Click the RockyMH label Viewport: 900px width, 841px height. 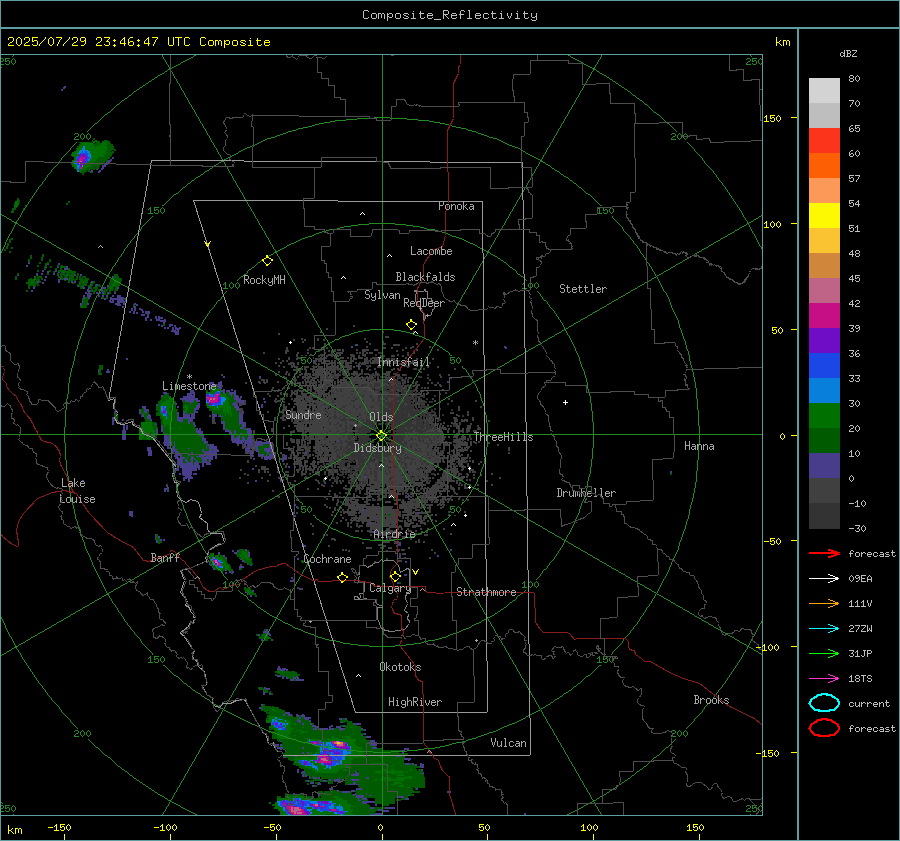[264, 280]
